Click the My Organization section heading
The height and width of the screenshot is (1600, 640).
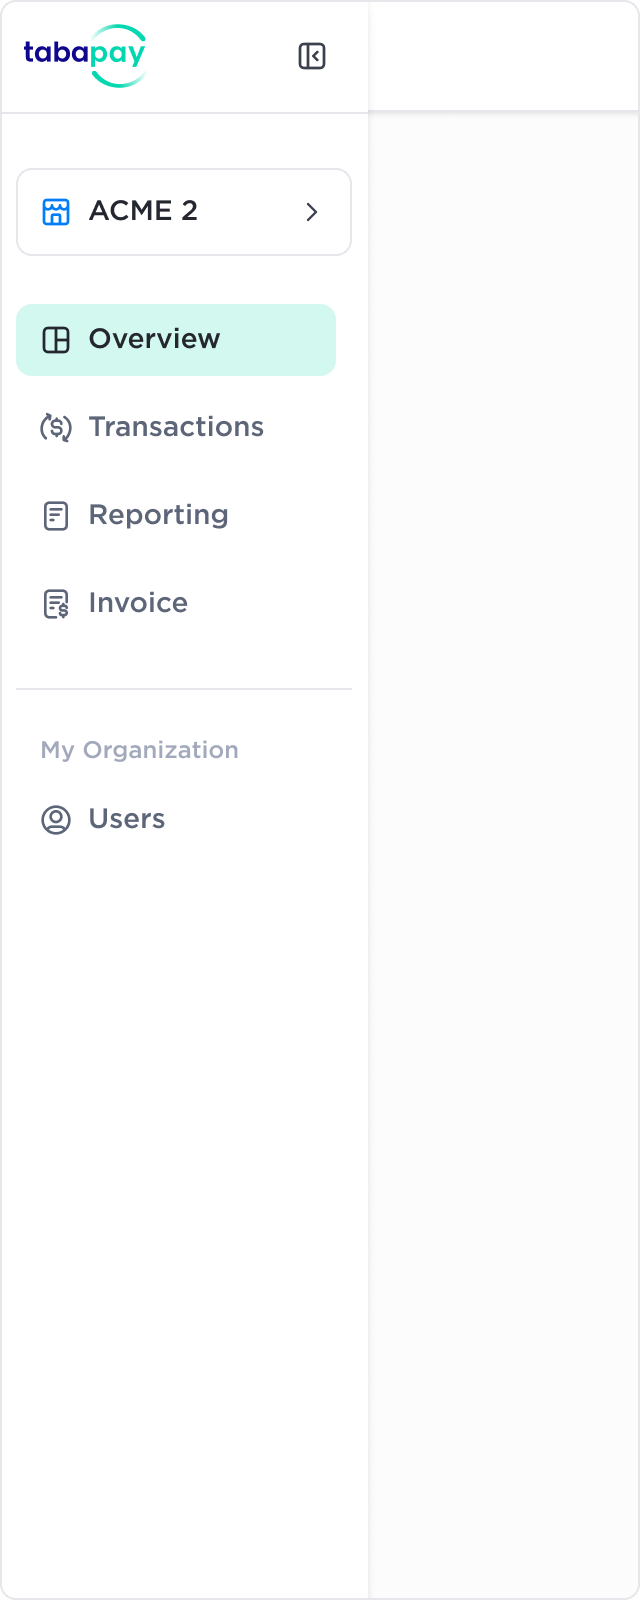point(140,750)
